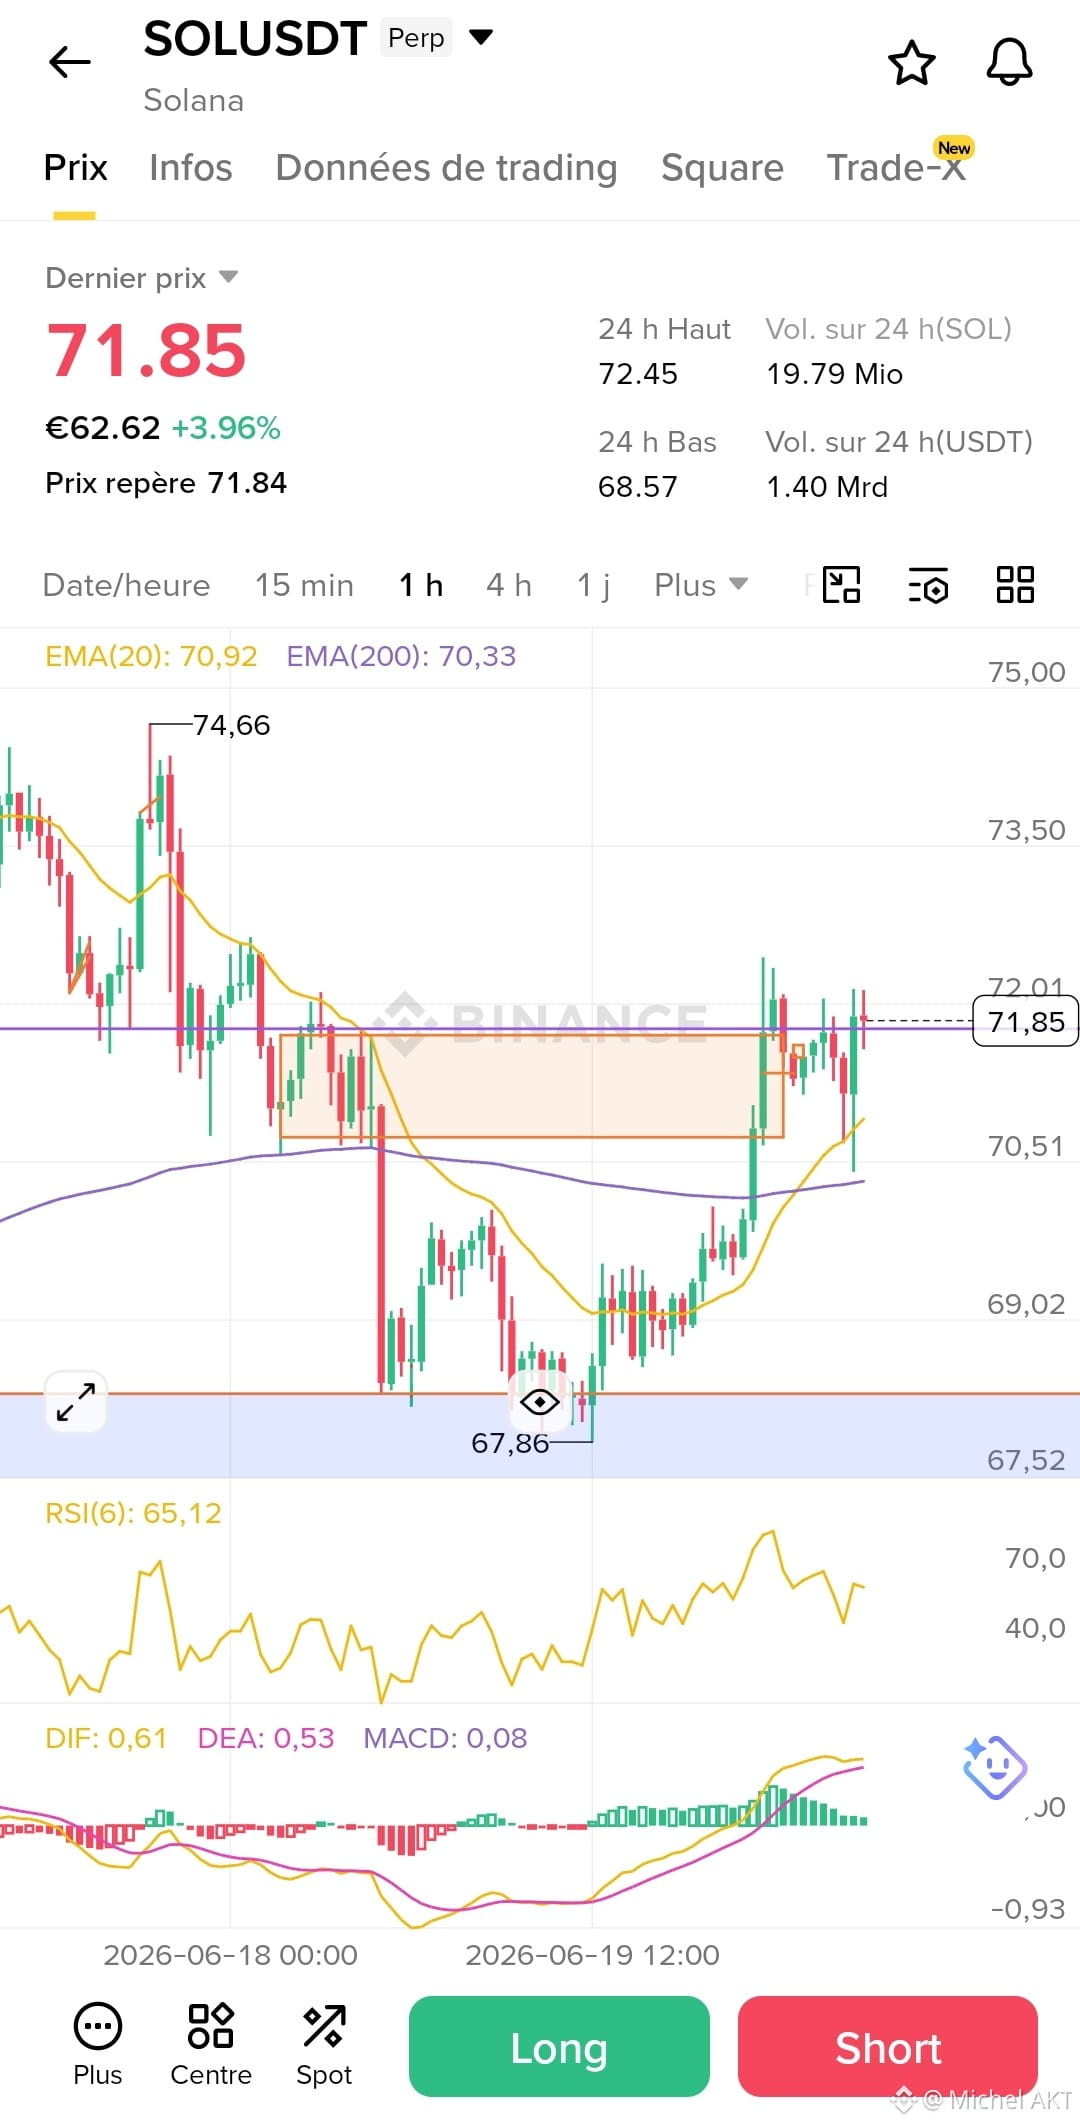
Task: Tap the green Long button
Action: (559, 2046)
